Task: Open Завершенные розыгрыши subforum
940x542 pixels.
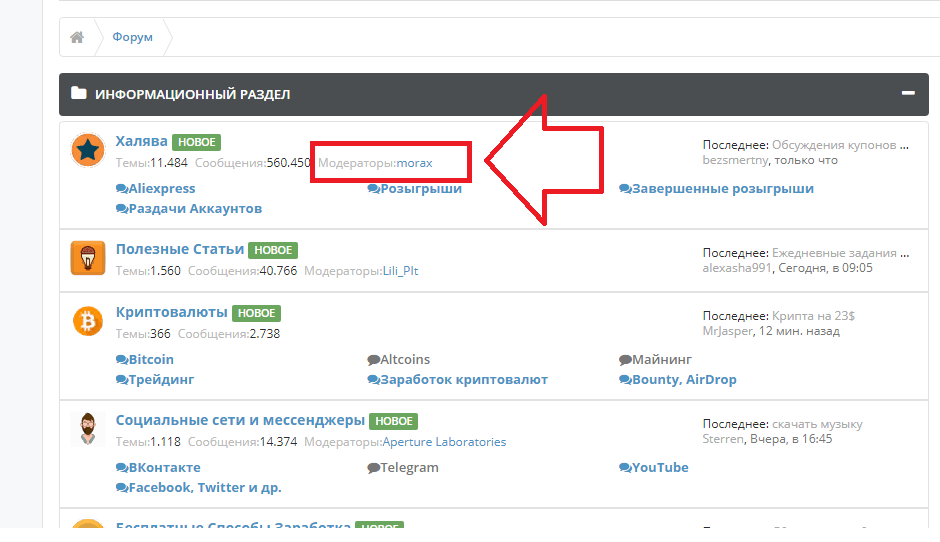Action: point(723,189)
